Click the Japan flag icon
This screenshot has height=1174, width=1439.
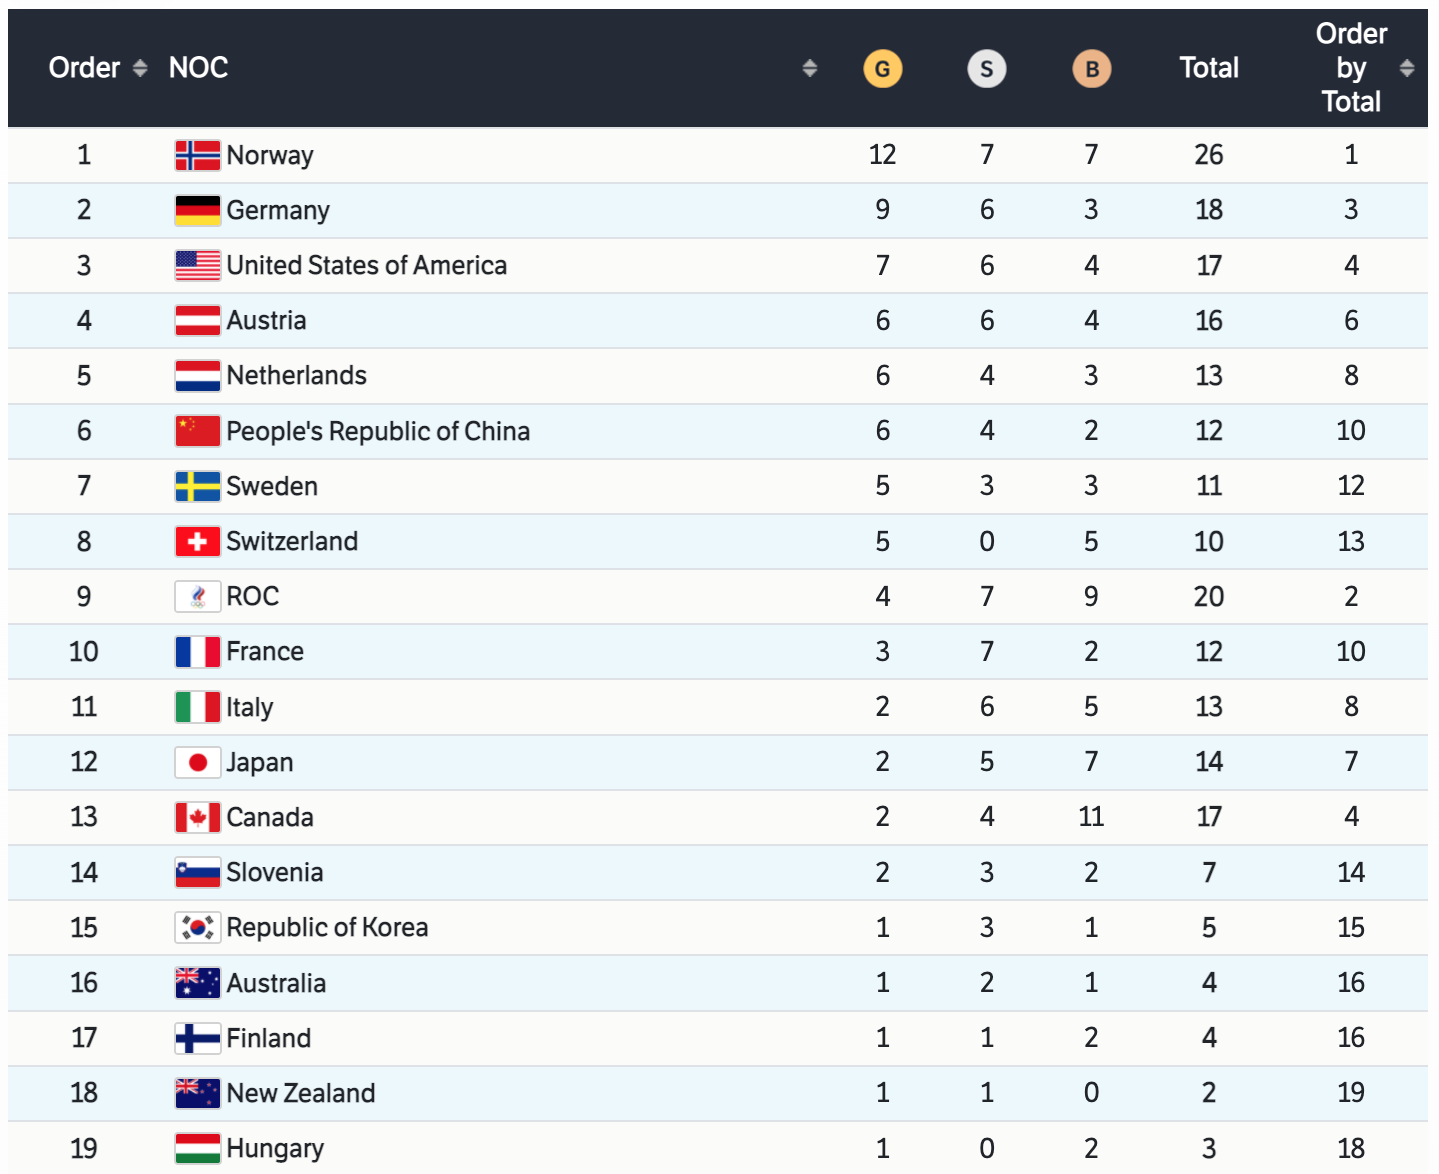(x=197, y=762)
